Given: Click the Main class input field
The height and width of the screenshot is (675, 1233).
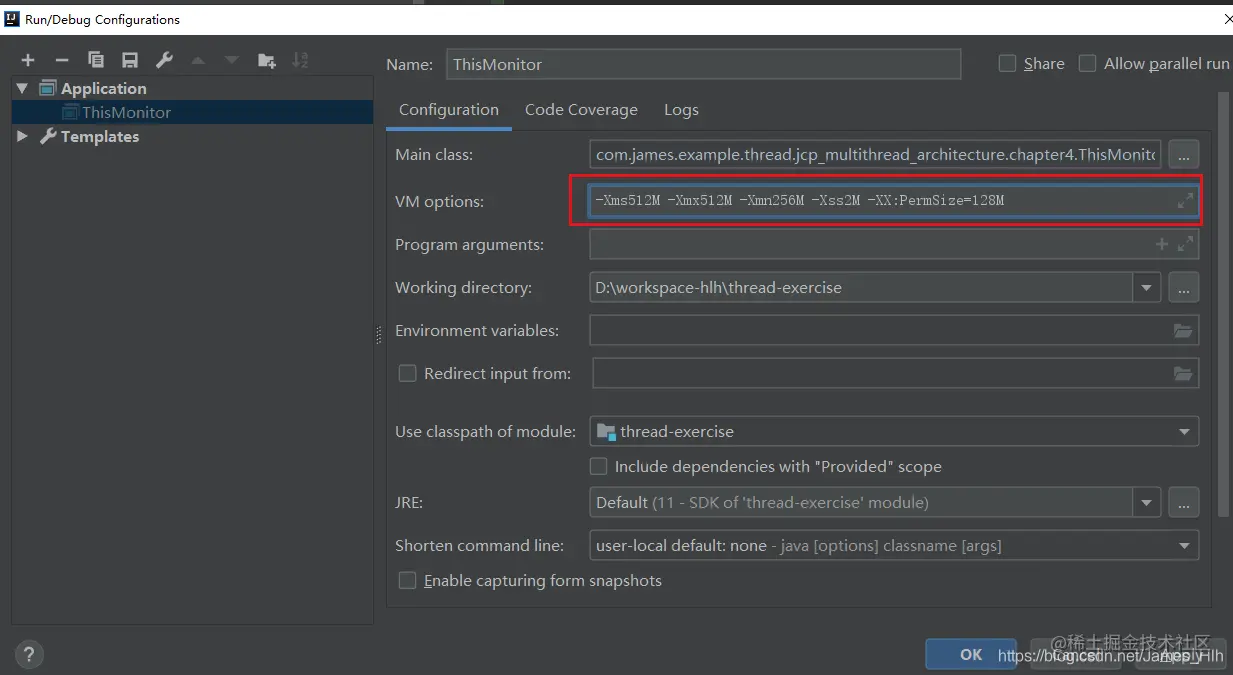Looking at the screenshot, I should pos(875,155).
